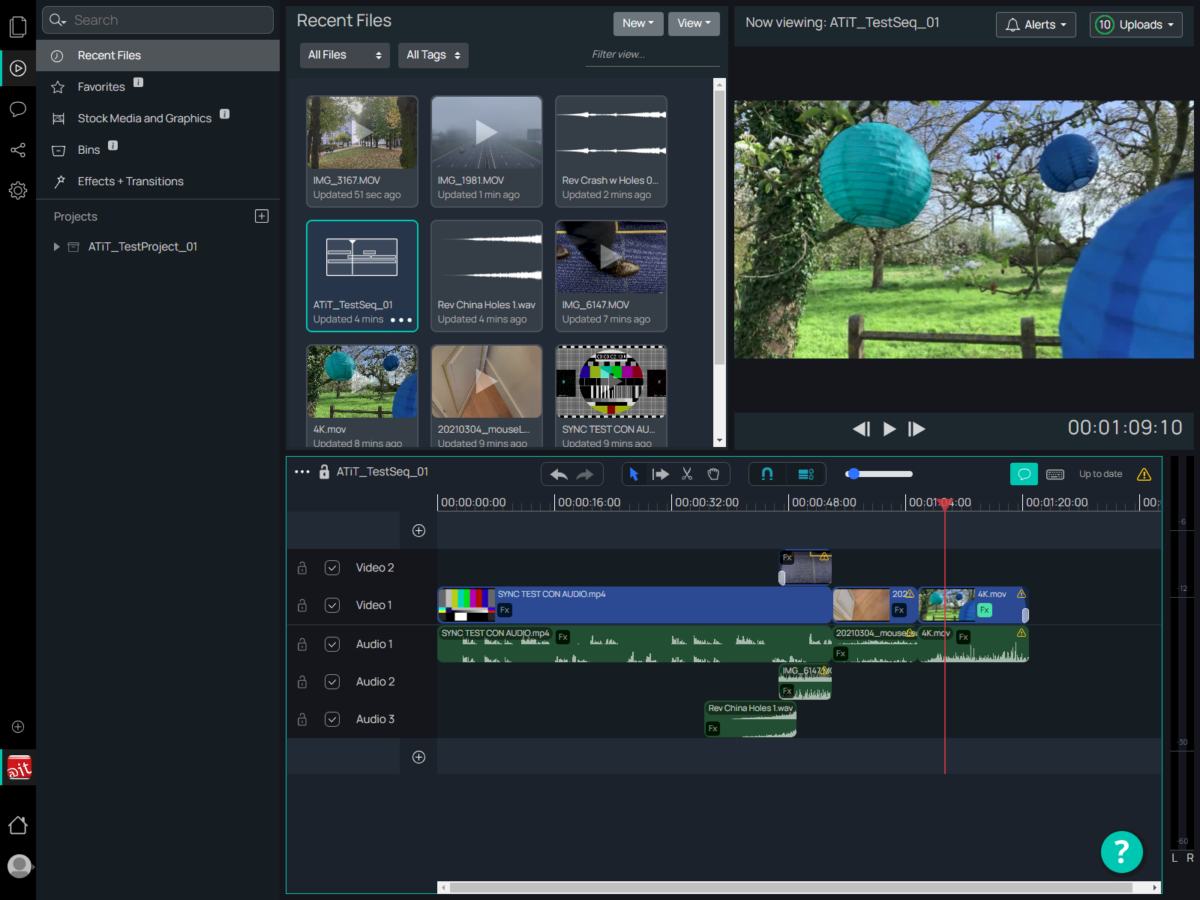
Task: Lock the Video 1 track
Action: click(302, 606)
